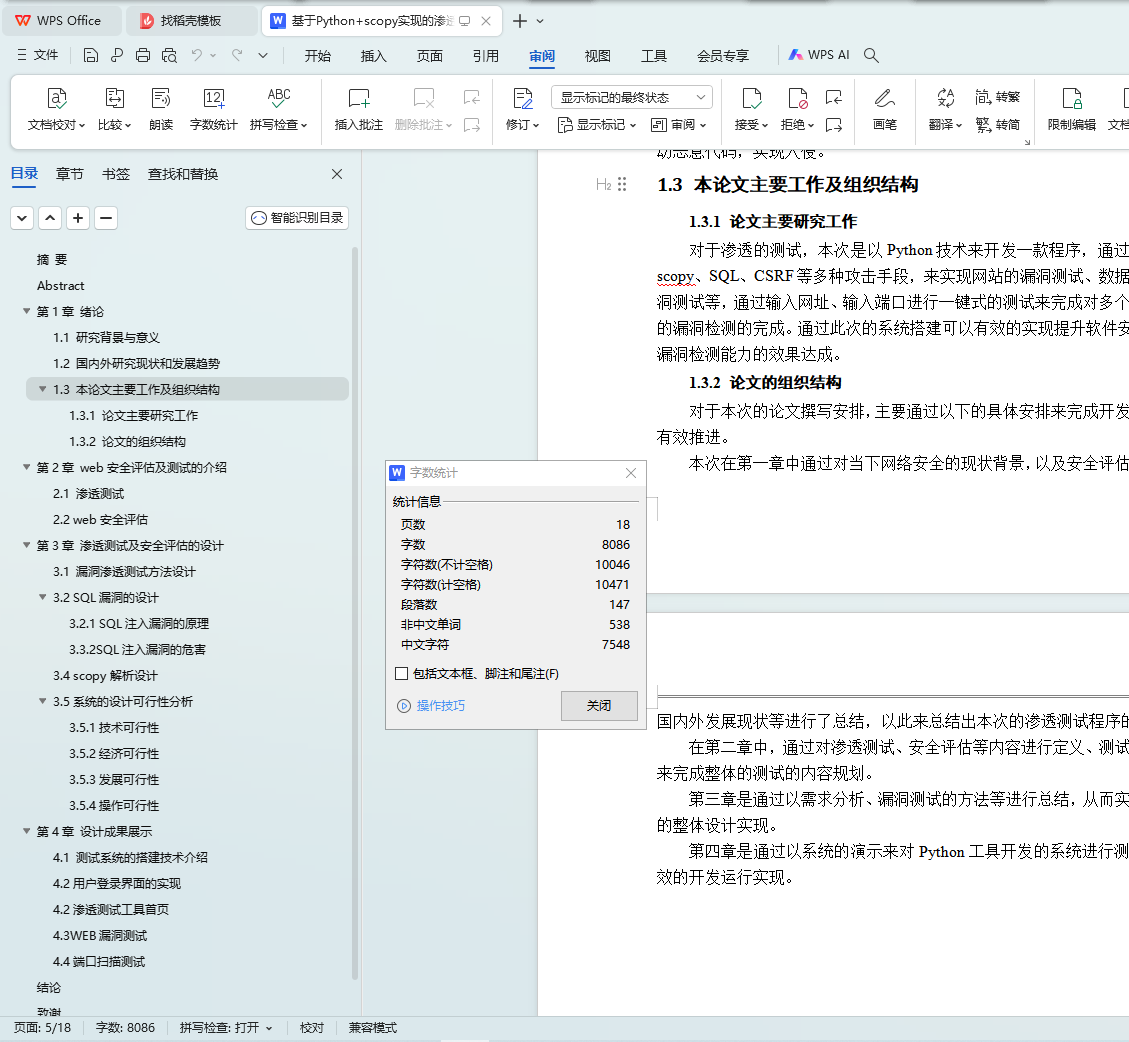Collapse 第1章 绪论 tree node
Image resolution: width=1129 pixels, height=1042 pixels.
point(27,311)
